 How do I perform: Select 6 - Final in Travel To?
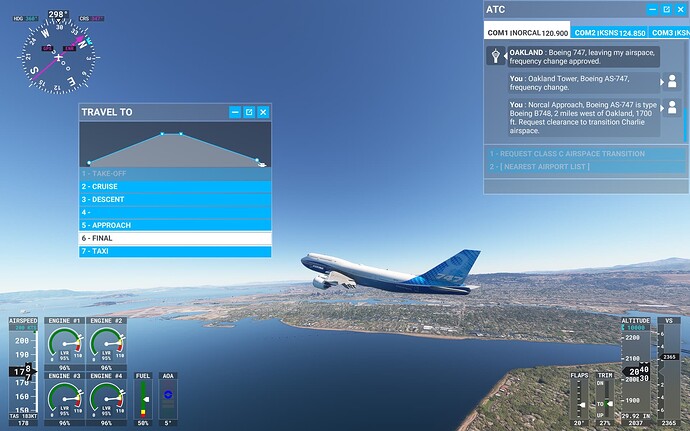pyautogui.click(x=175, y=238)
